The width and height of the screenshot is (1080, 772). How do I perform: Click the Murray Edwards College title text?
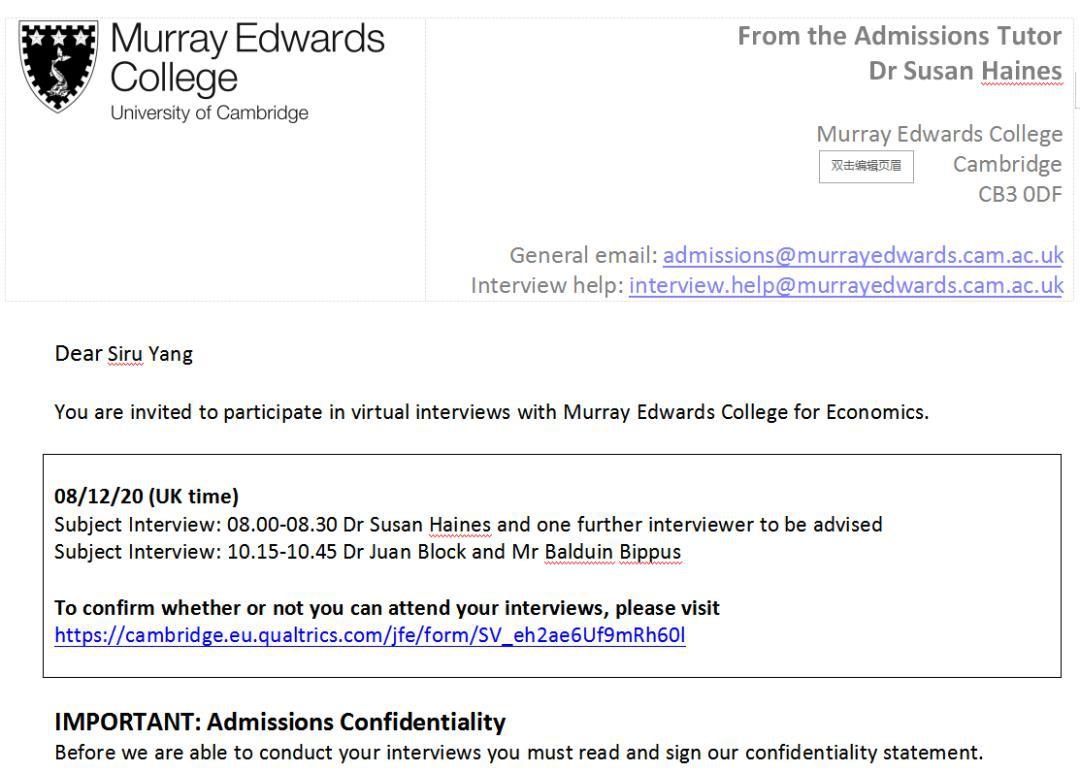coord(247,59)
